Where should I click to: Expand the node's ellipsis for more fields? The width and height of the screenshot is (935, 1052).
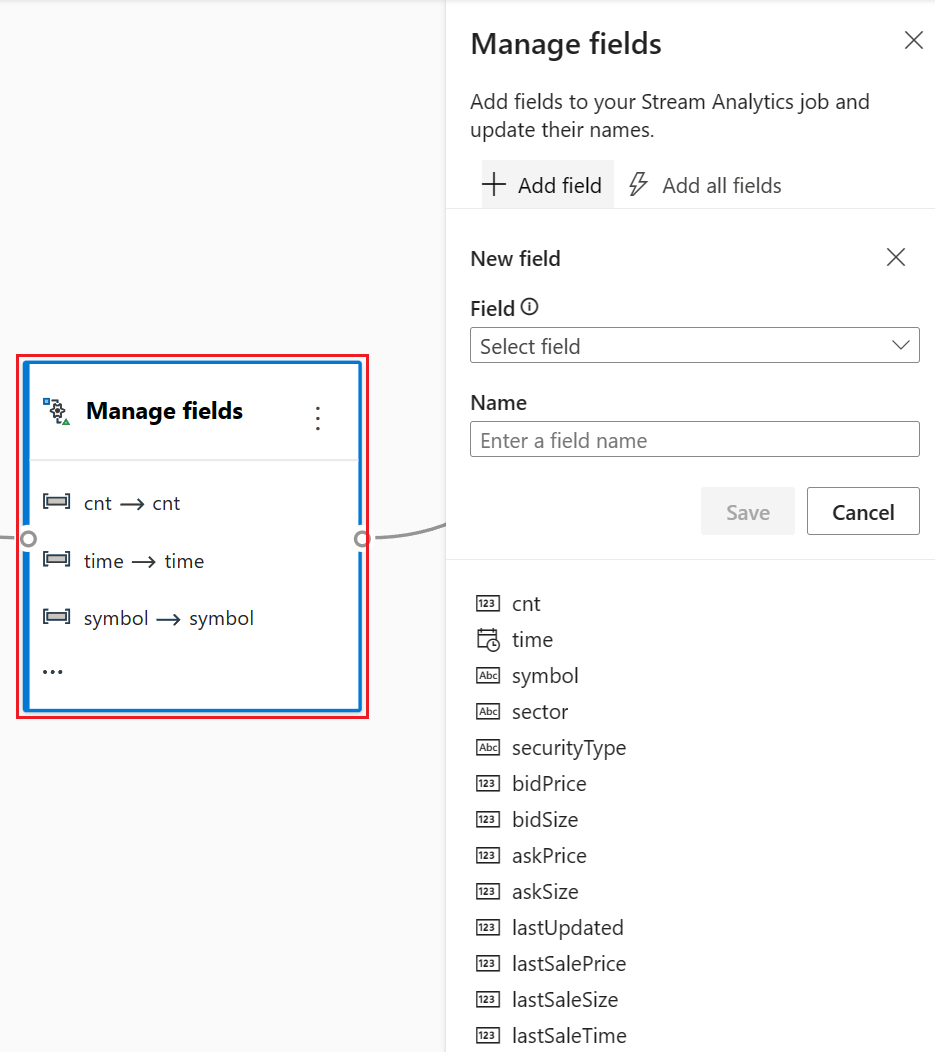tap(52, 672)
